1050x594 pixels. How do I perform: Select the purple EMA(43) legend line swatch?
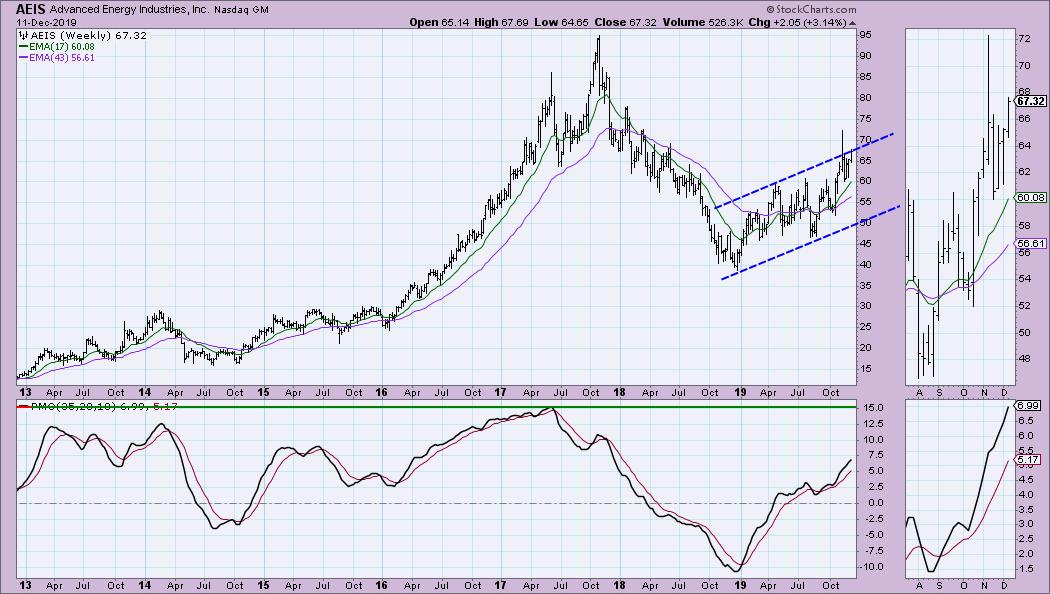[24, 58]
